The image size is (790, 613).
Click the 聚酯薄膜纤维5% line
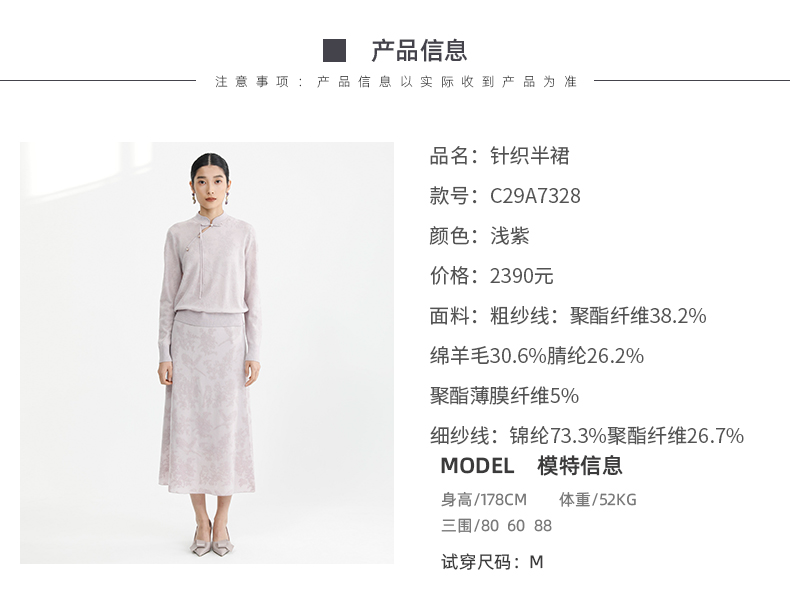(x=504, y=396)
